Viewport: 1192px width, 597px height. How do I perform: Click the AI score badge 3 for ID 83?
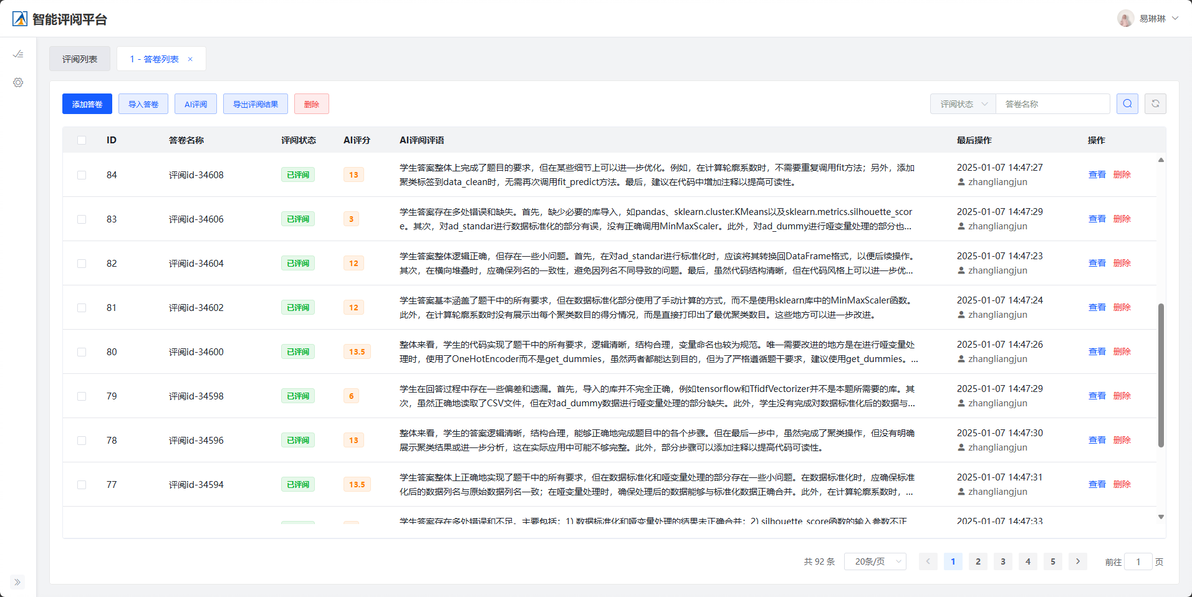pos(351,219)
